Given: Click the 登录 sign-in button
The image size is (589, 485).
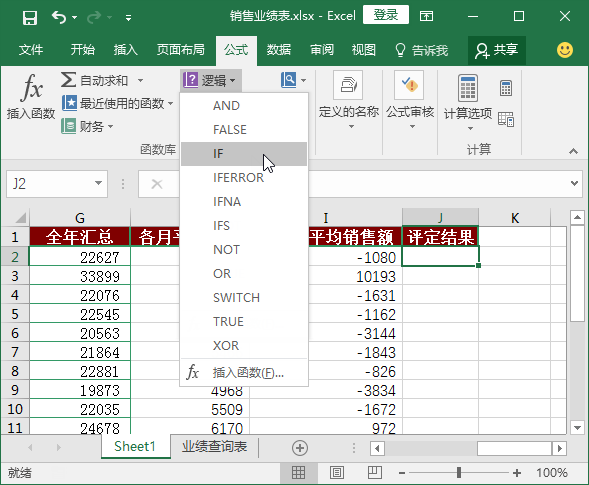Looking at the screenshot, I should click(386, 15).
